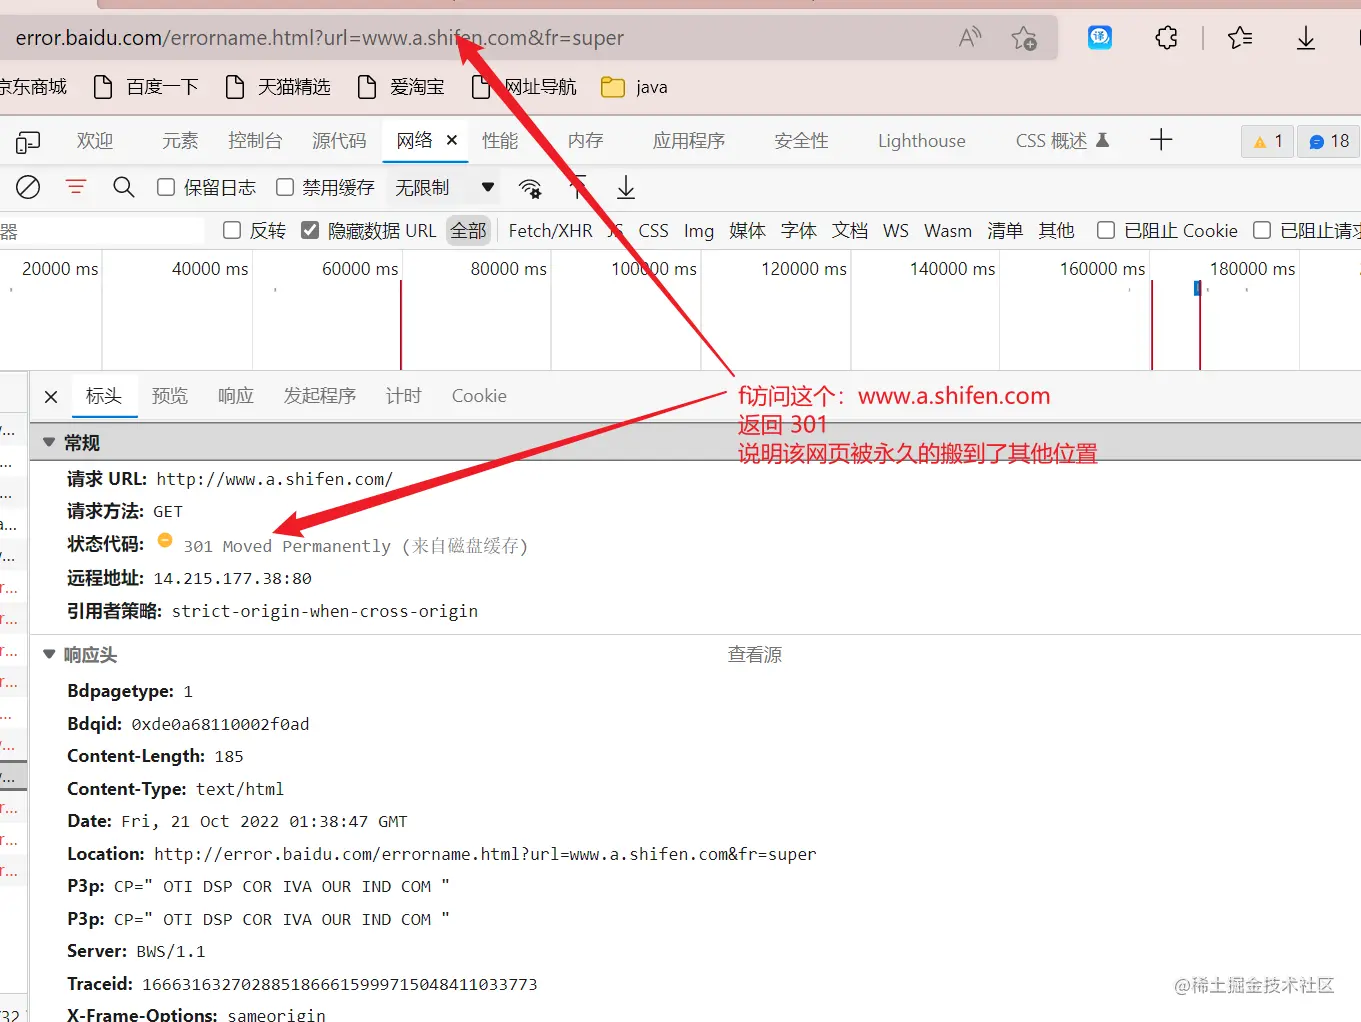Viewport: 1361px width, 1022px height.
Task: Switch to the 安全性 DevTools tab
Action: (801, 141)
